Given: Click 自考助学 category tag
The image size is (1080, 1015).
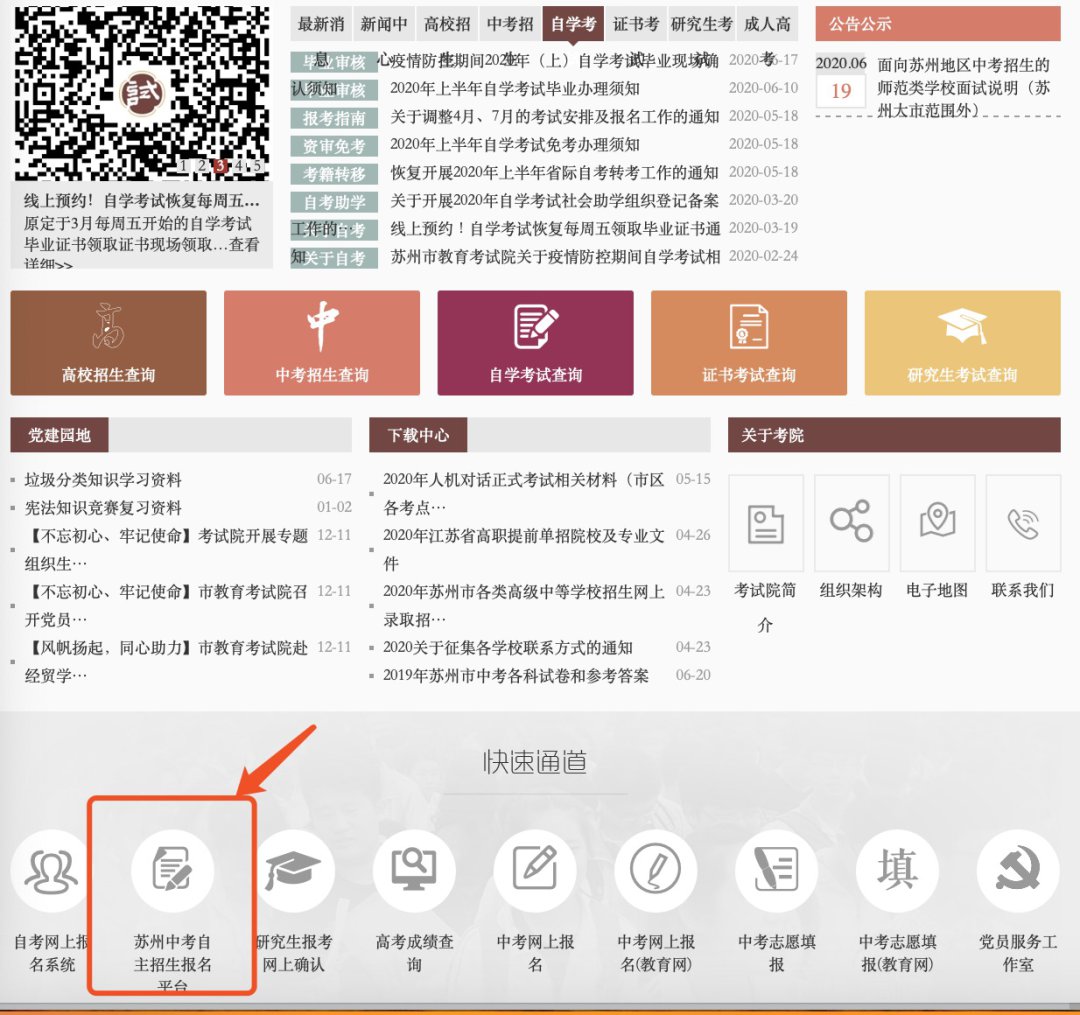Looking at the screenshot, I should (334, 202).
